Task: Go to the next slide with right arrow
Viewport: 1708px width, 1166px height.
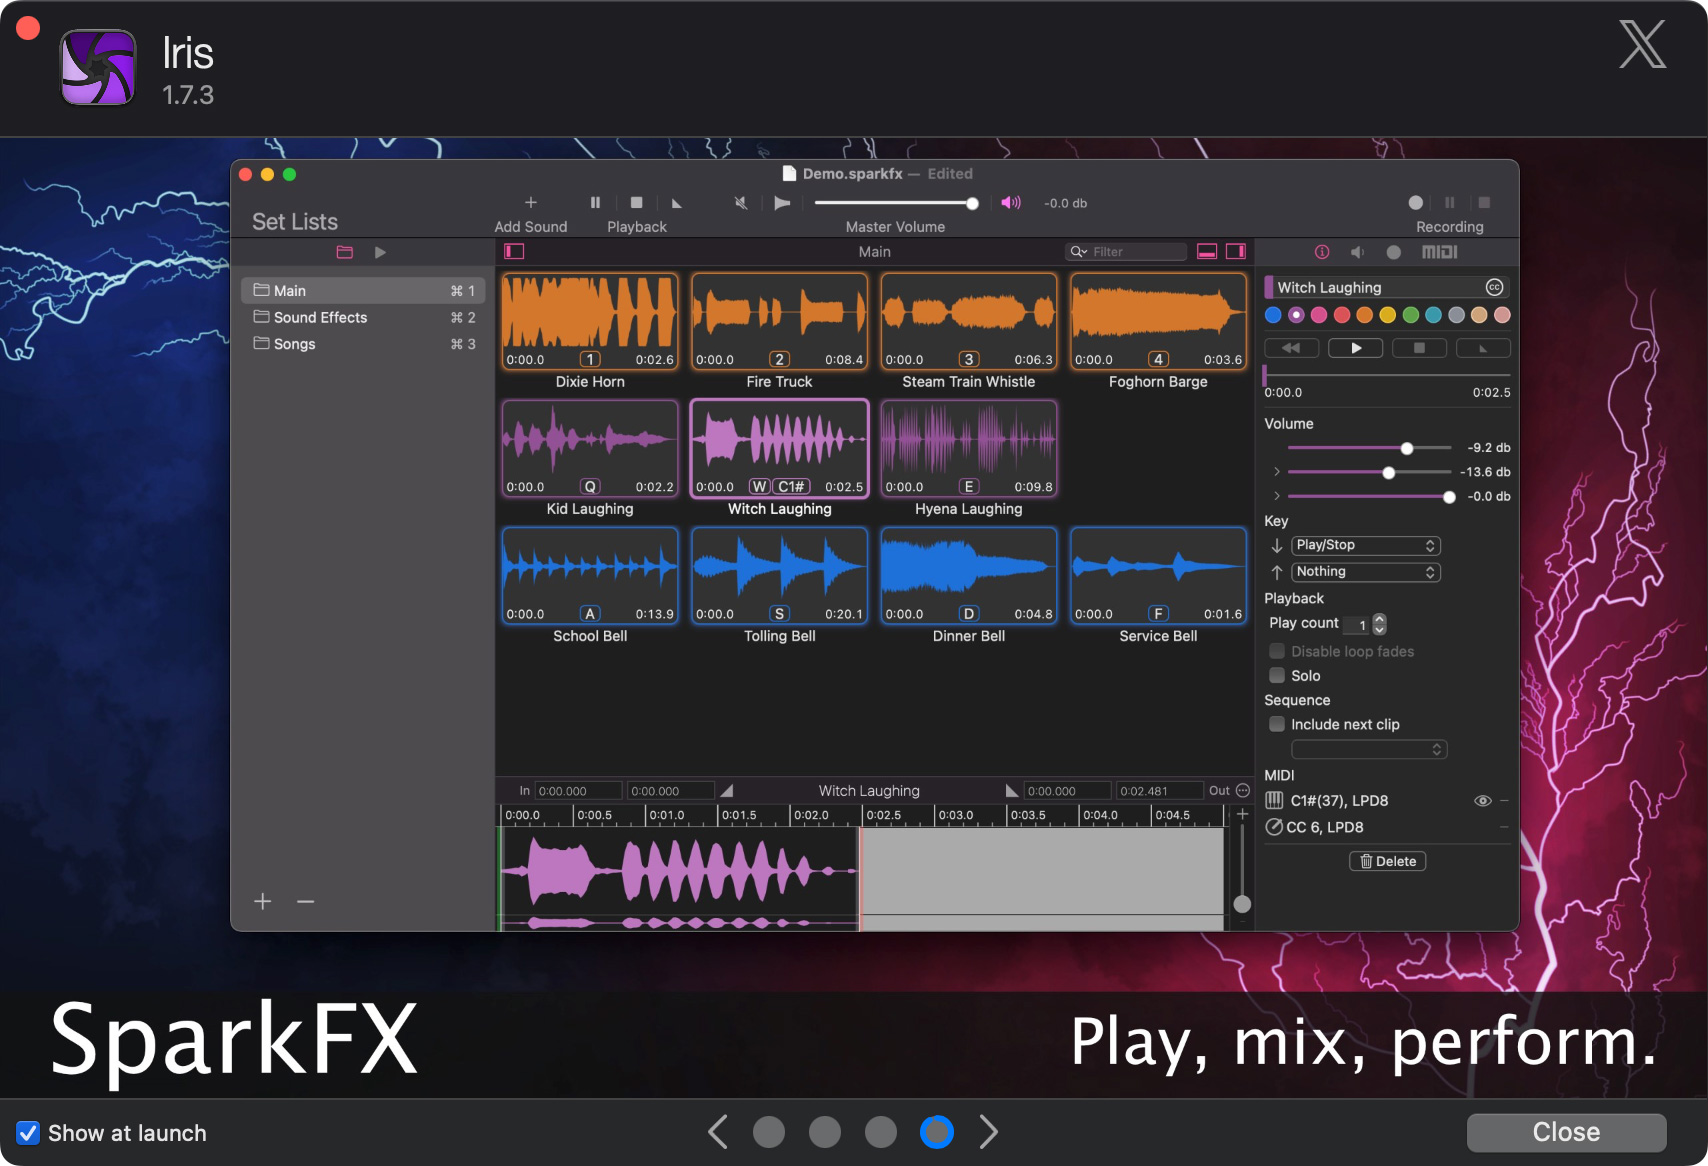Action: 988,1132
